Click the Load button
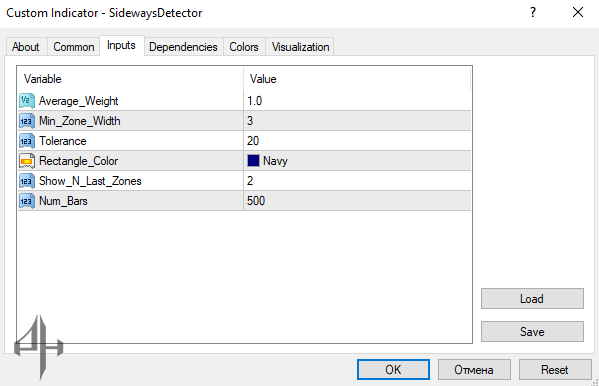Screen dimensions: 599x386 coord(532,298)
